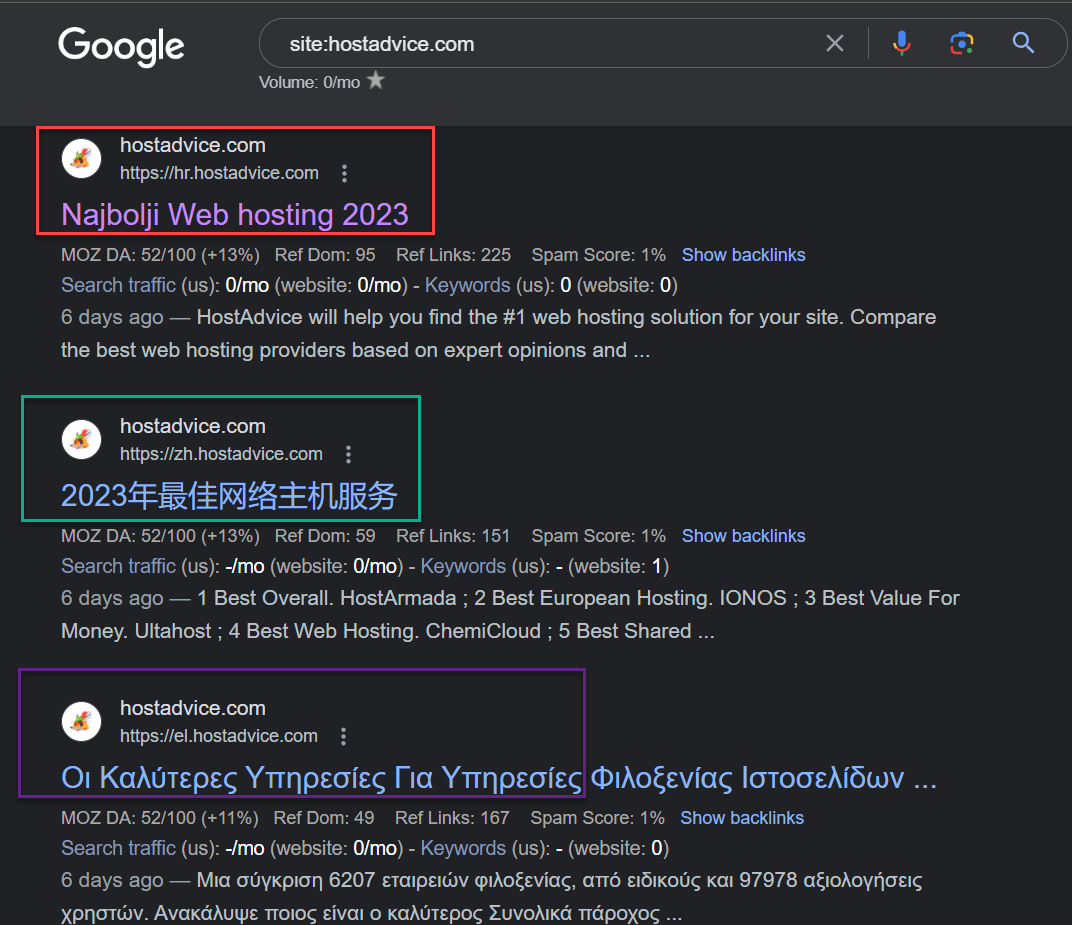Image resolution: width=1072 pixels, height=925 pixels.
Task: Open the Greek Οι Καλύτερες Υπηρεσίες result
Action: coord(499,778)
